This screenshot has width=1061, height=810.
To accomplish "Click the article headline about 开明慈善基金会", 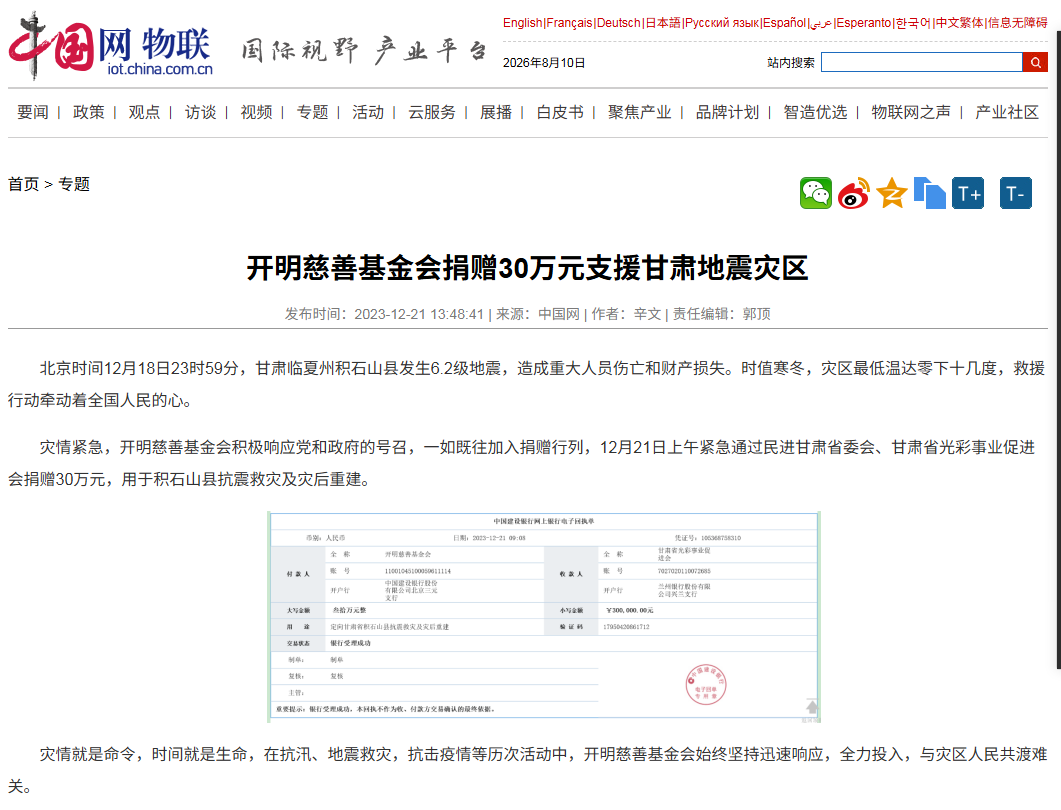I will tap(527, 268).
